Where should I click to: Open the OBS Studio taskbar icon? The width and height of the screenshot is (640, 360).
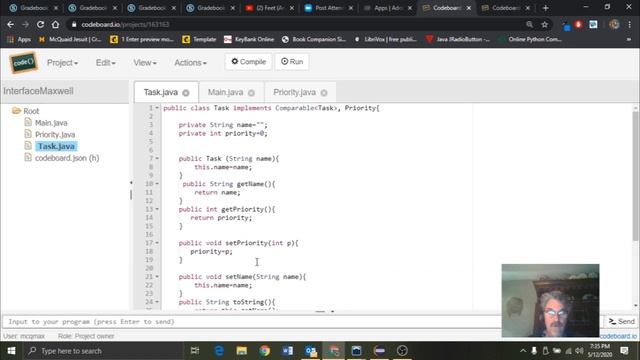402,351
